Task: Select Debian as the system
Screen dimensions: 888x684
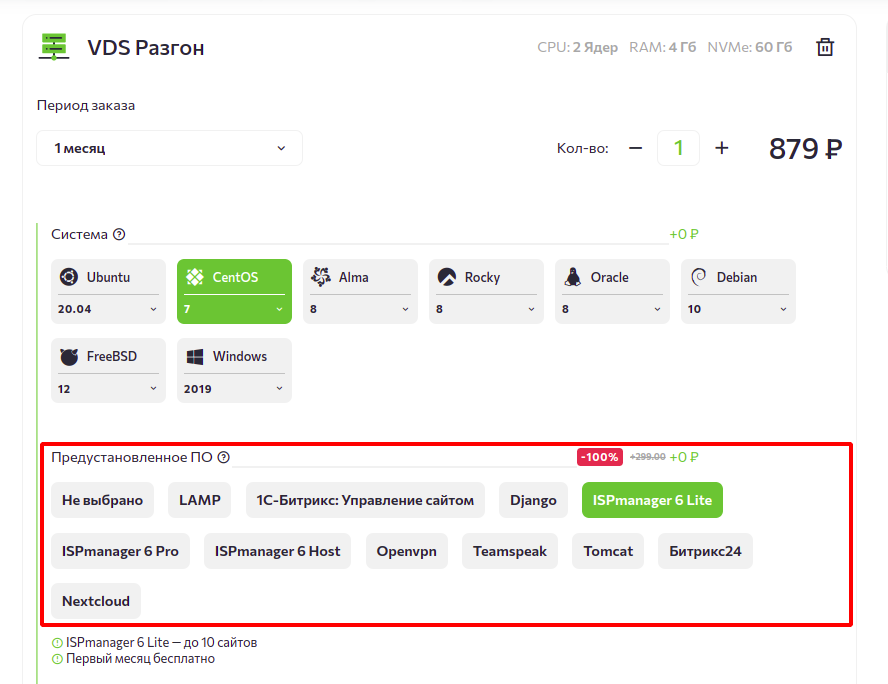Action: click(738, 277)
